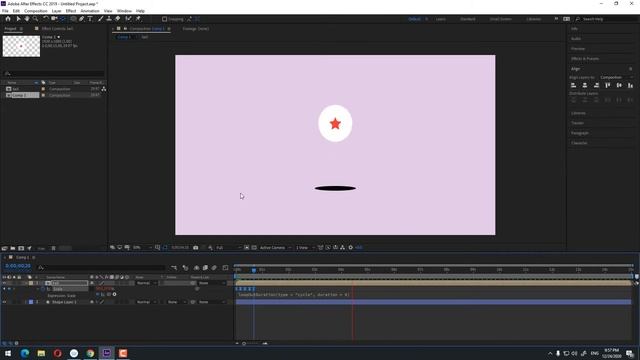Open Shape Layer 1 parent None dropdown

click(x=211, y=302)
